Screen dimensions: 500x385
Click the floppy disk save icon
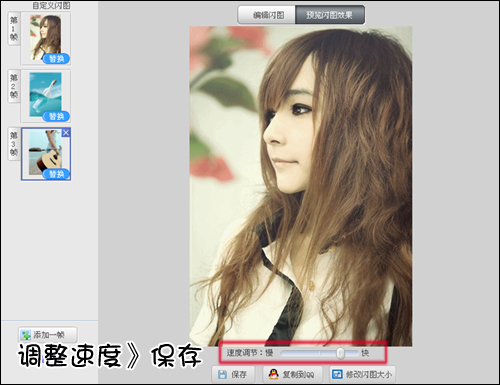pyautogui.click(x=222, y=374)
